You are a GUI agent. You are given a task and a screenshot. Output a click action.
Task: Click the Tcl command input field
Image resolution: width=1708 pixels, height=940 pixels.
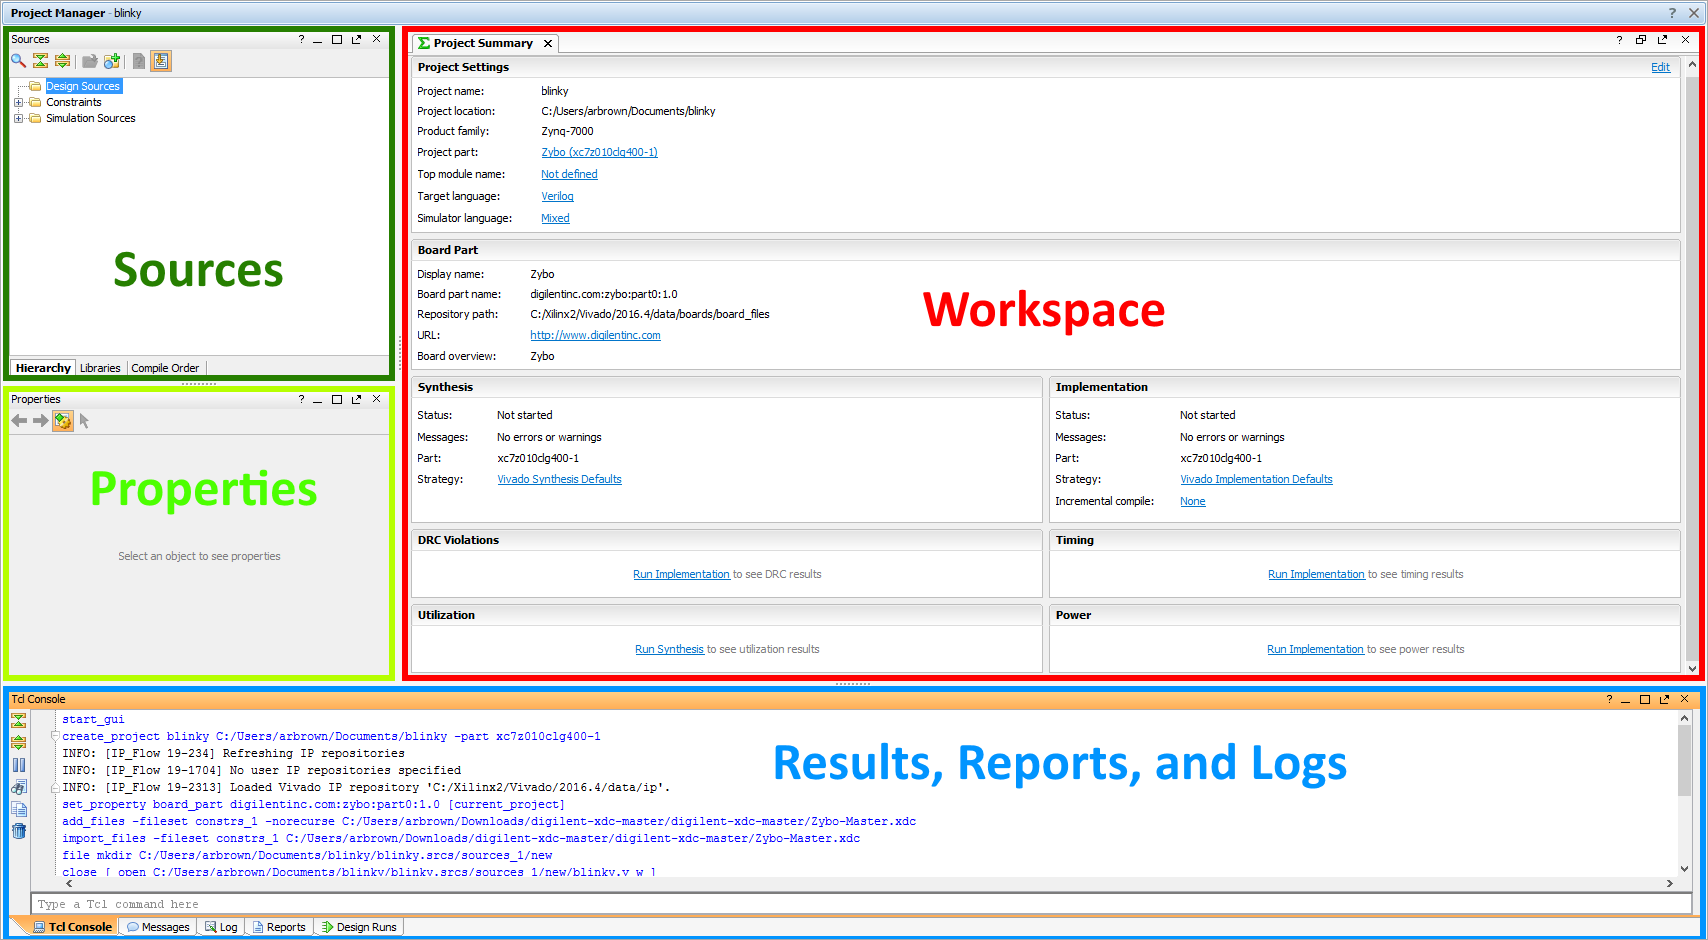pyautogui.click(x=860, y=904)
